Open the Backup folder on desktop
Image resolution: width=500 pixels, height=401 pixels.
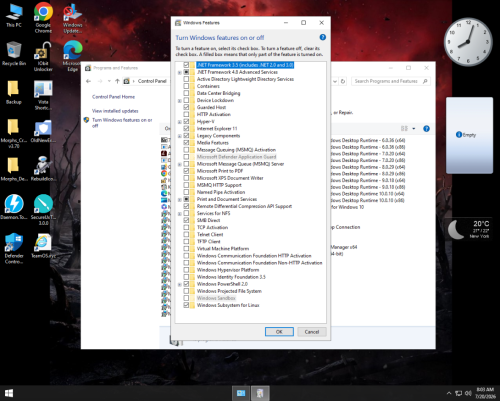pyautogui.click(x=14, y=92)
